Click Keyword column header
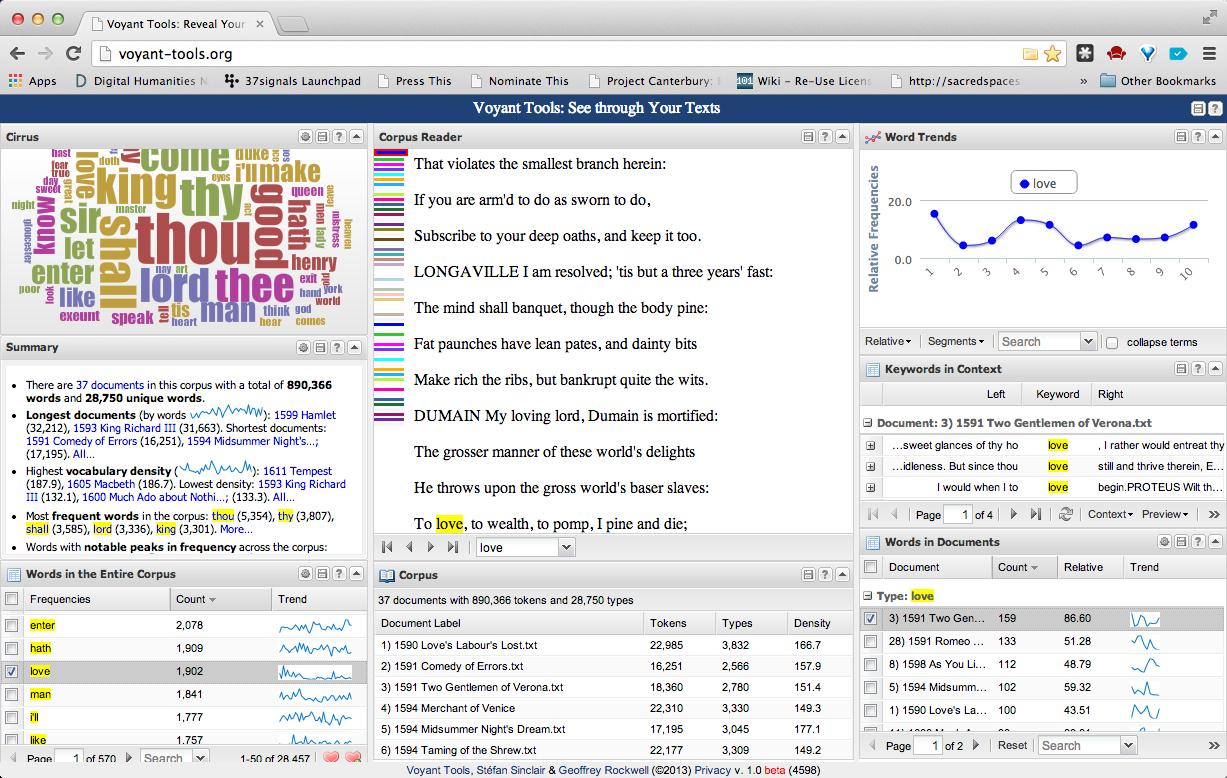This screenshot has width=1227, height=778. 1057,394
